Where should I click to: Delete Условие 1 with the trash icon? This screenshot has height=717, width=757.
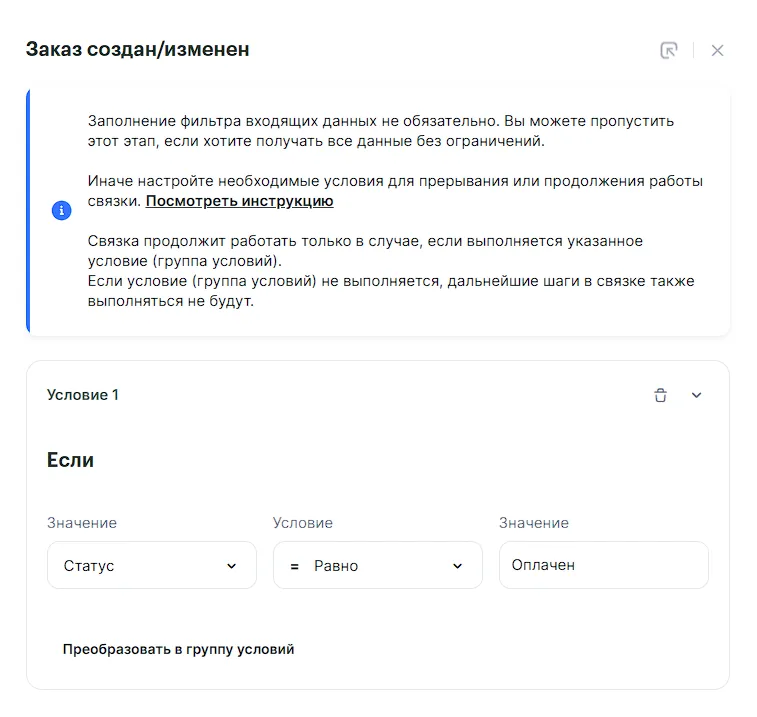click(660, 395)
